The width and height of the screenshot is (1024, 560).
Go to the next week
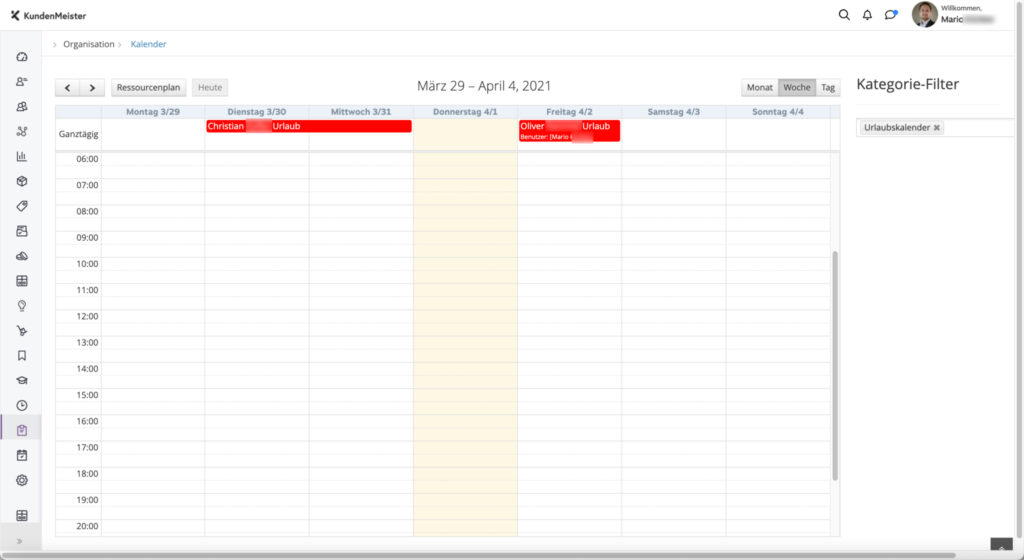(92, 87)
